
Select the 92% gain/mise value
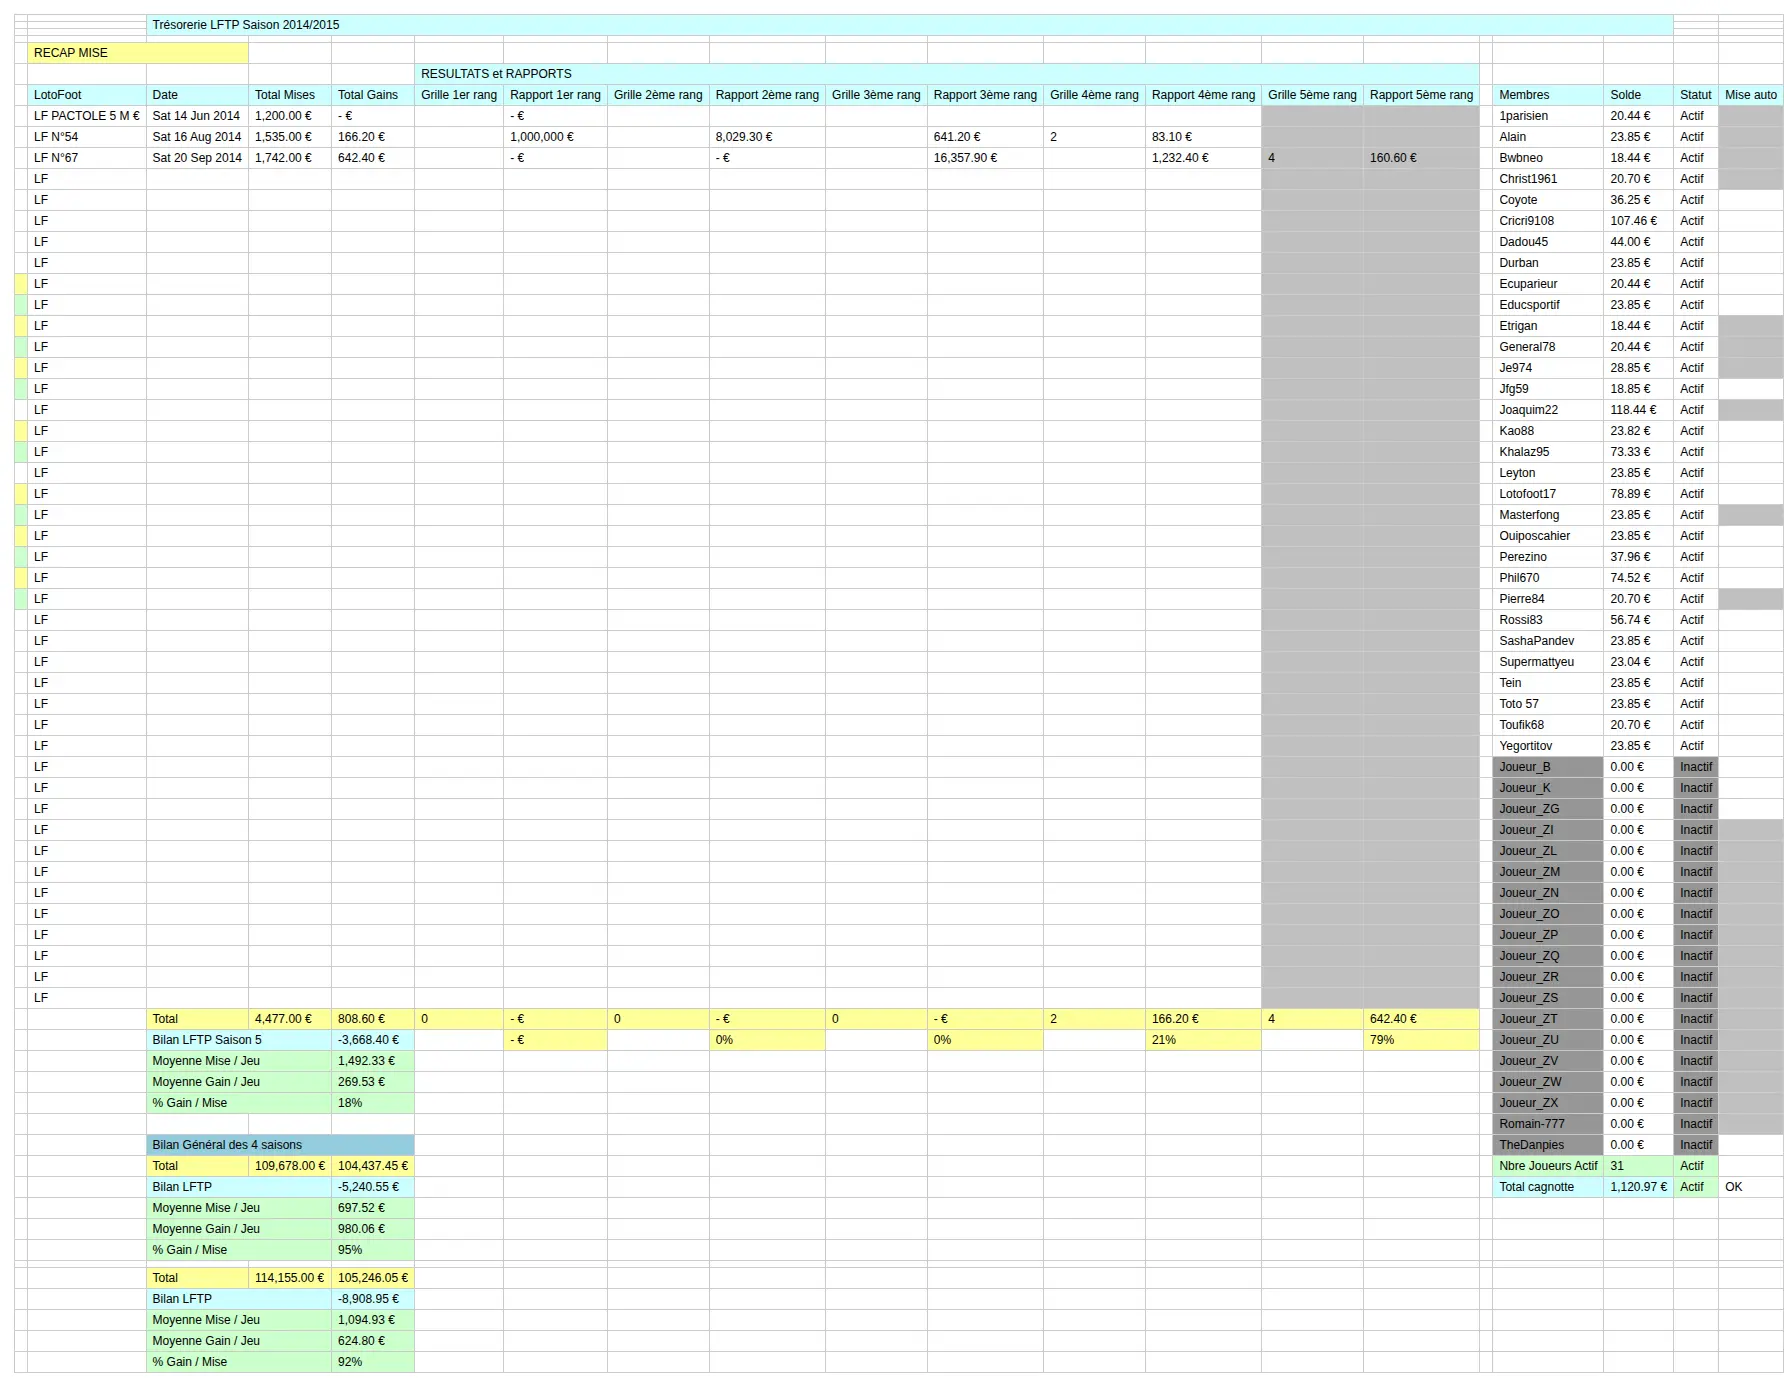tap(373, 1362)
